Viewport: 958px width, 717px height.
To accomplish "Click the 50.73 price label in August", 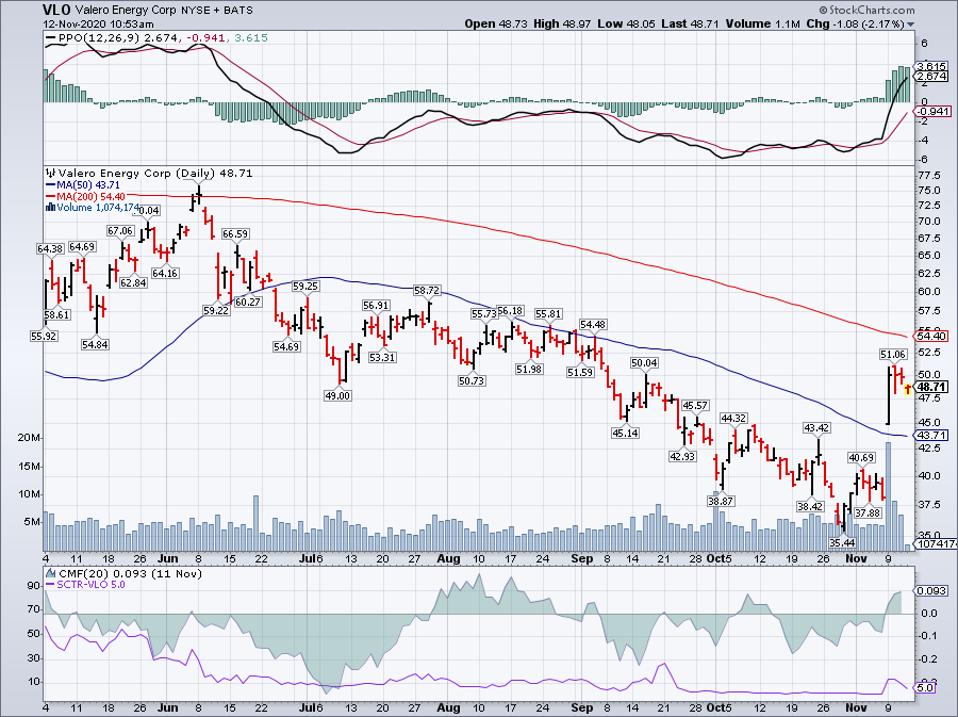I will click(x=470, y=380).
